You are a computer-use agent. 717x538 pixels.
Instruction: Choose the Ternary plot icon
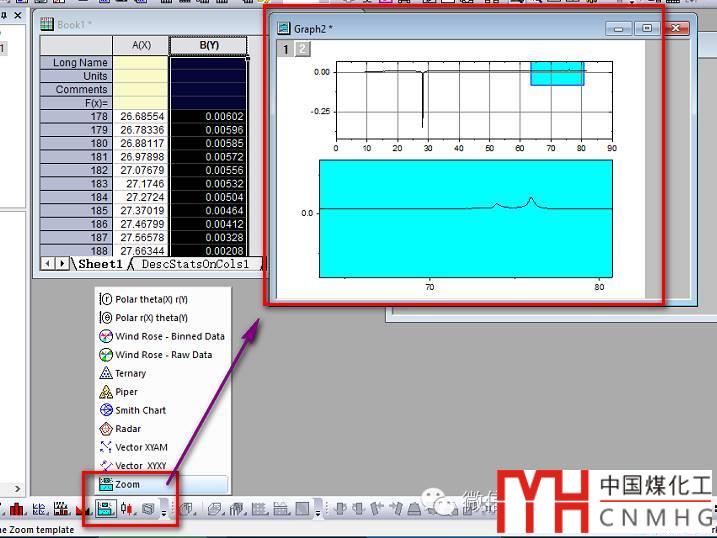[x=107, y=373]
